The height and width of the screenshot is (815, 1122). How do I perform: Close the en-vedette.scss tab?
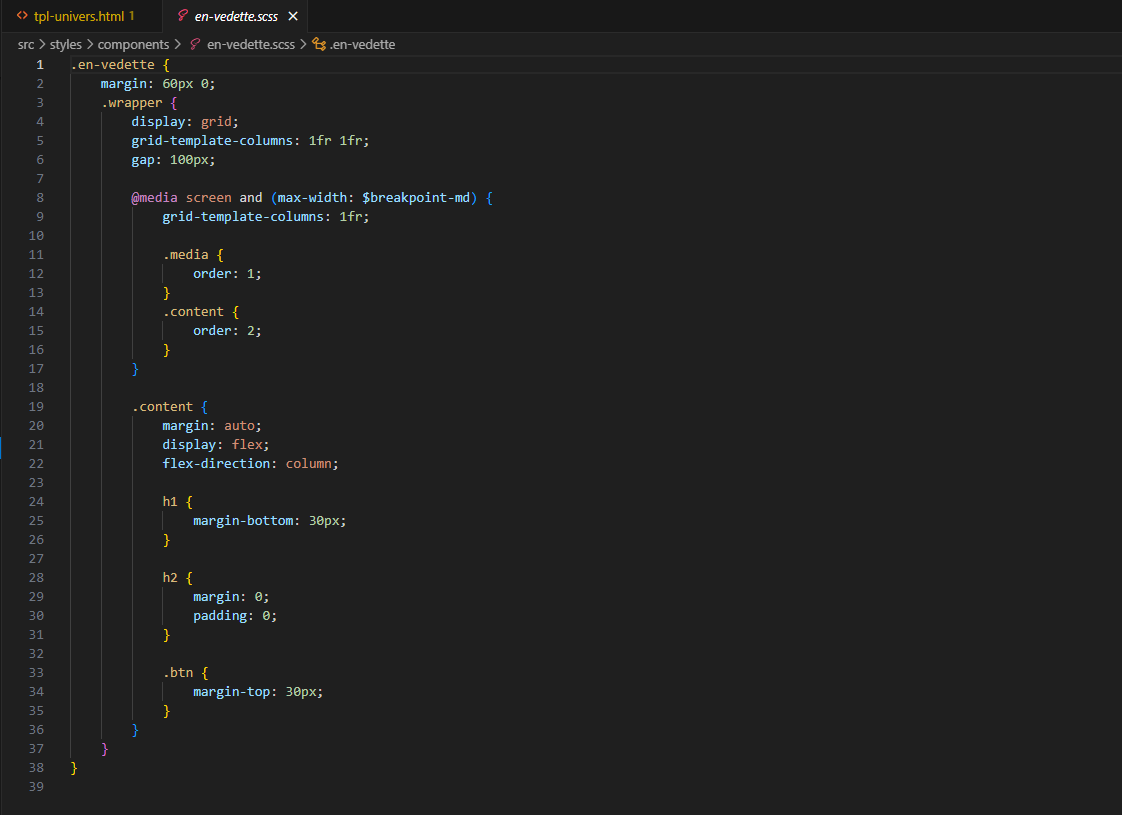291,16
